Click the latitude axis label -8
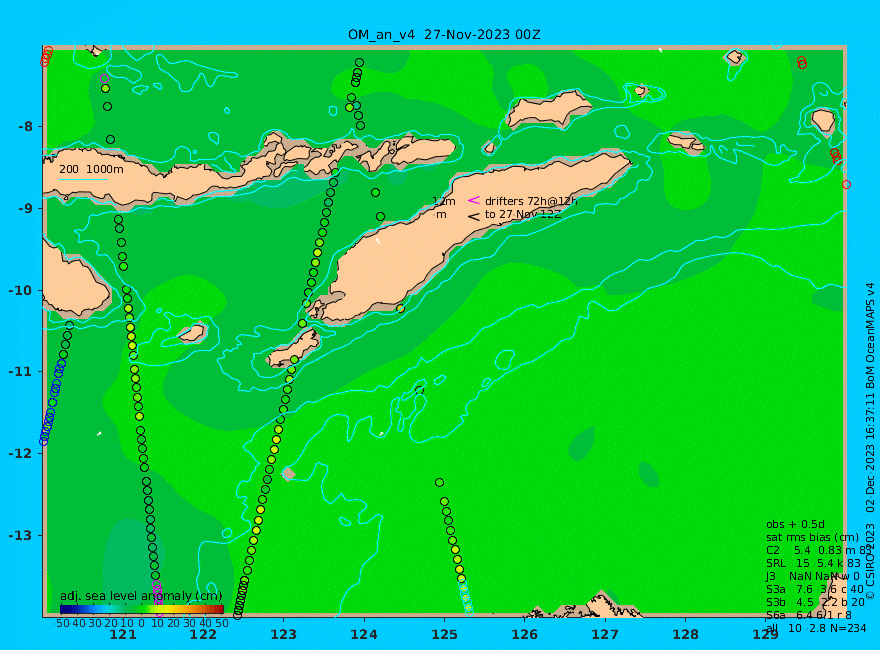Viewport: 880px width, 650px height. [x=25, y=126]
